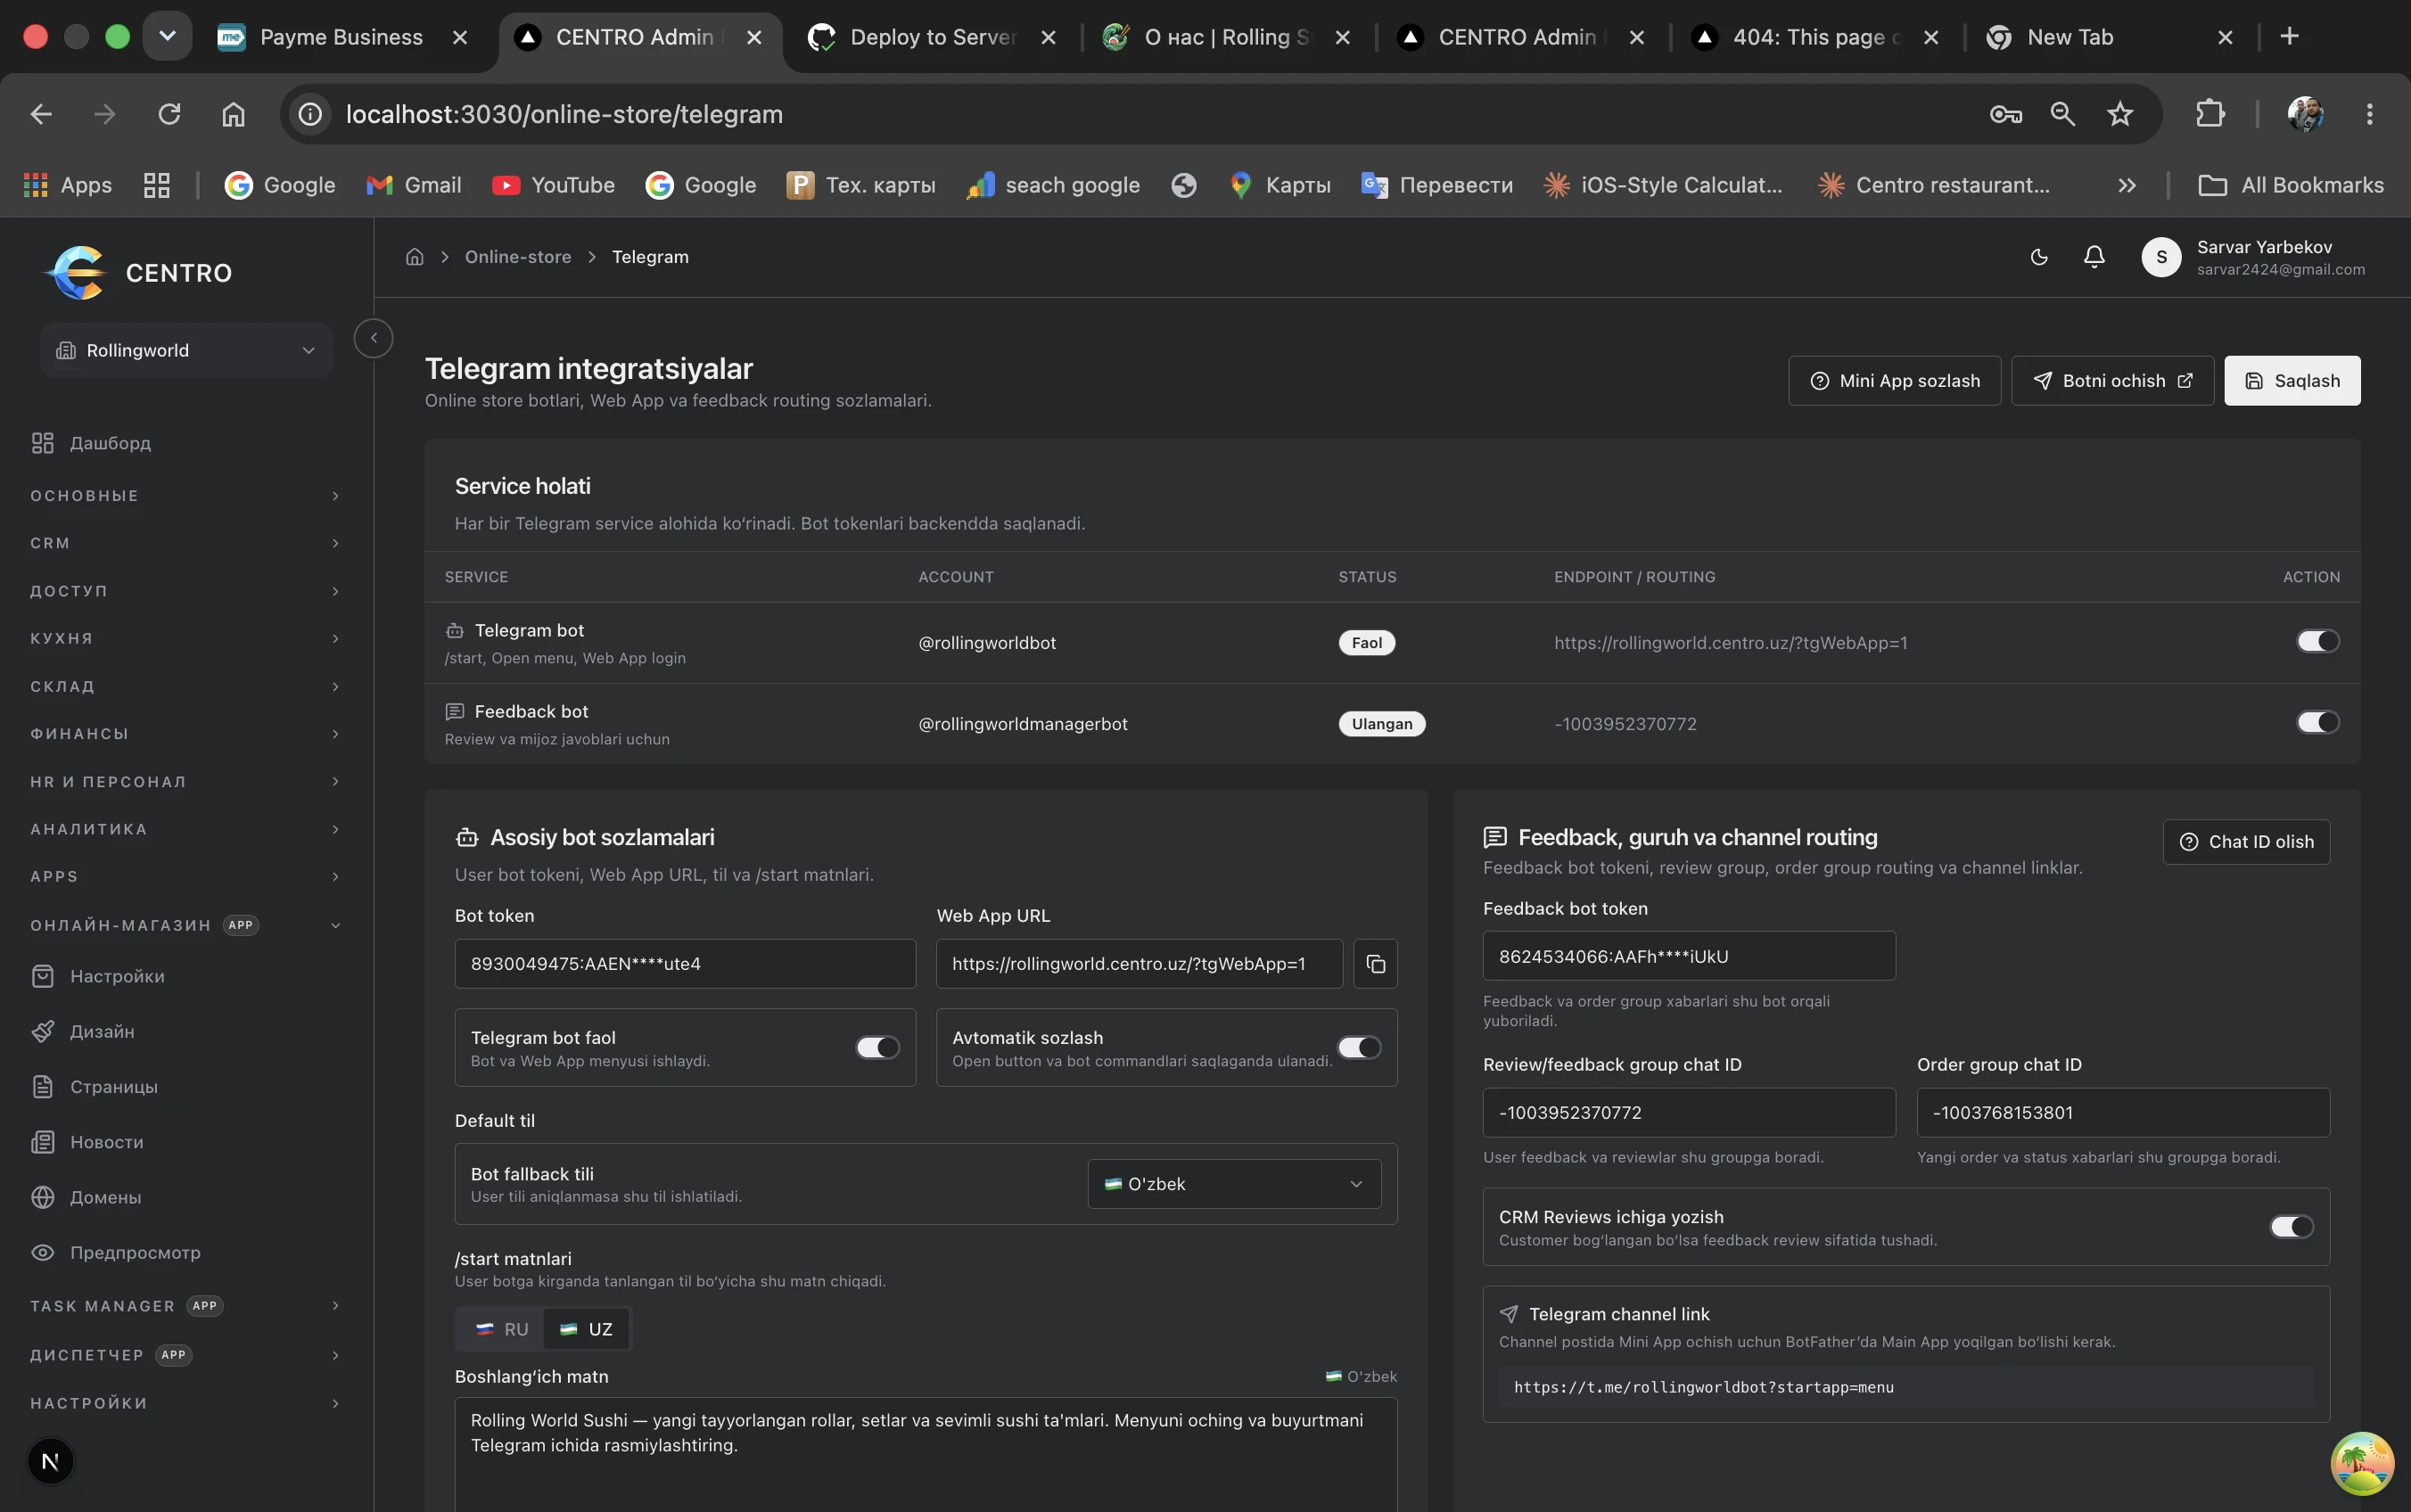Expand TASK MANAGER sidebar section
Image resolution: width=2411 pixels, height=1512 pixels.
click(x=185, y=1306)
